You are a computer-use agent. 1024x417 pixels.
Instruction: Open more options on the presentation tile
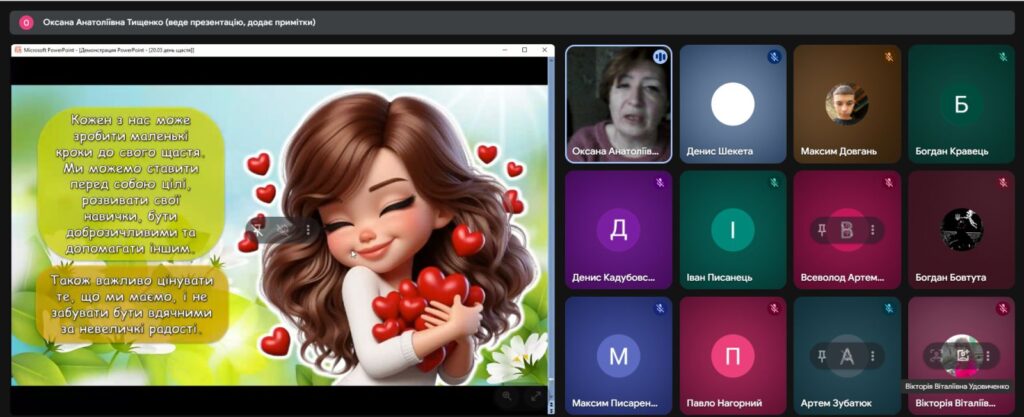coord(307,229)
